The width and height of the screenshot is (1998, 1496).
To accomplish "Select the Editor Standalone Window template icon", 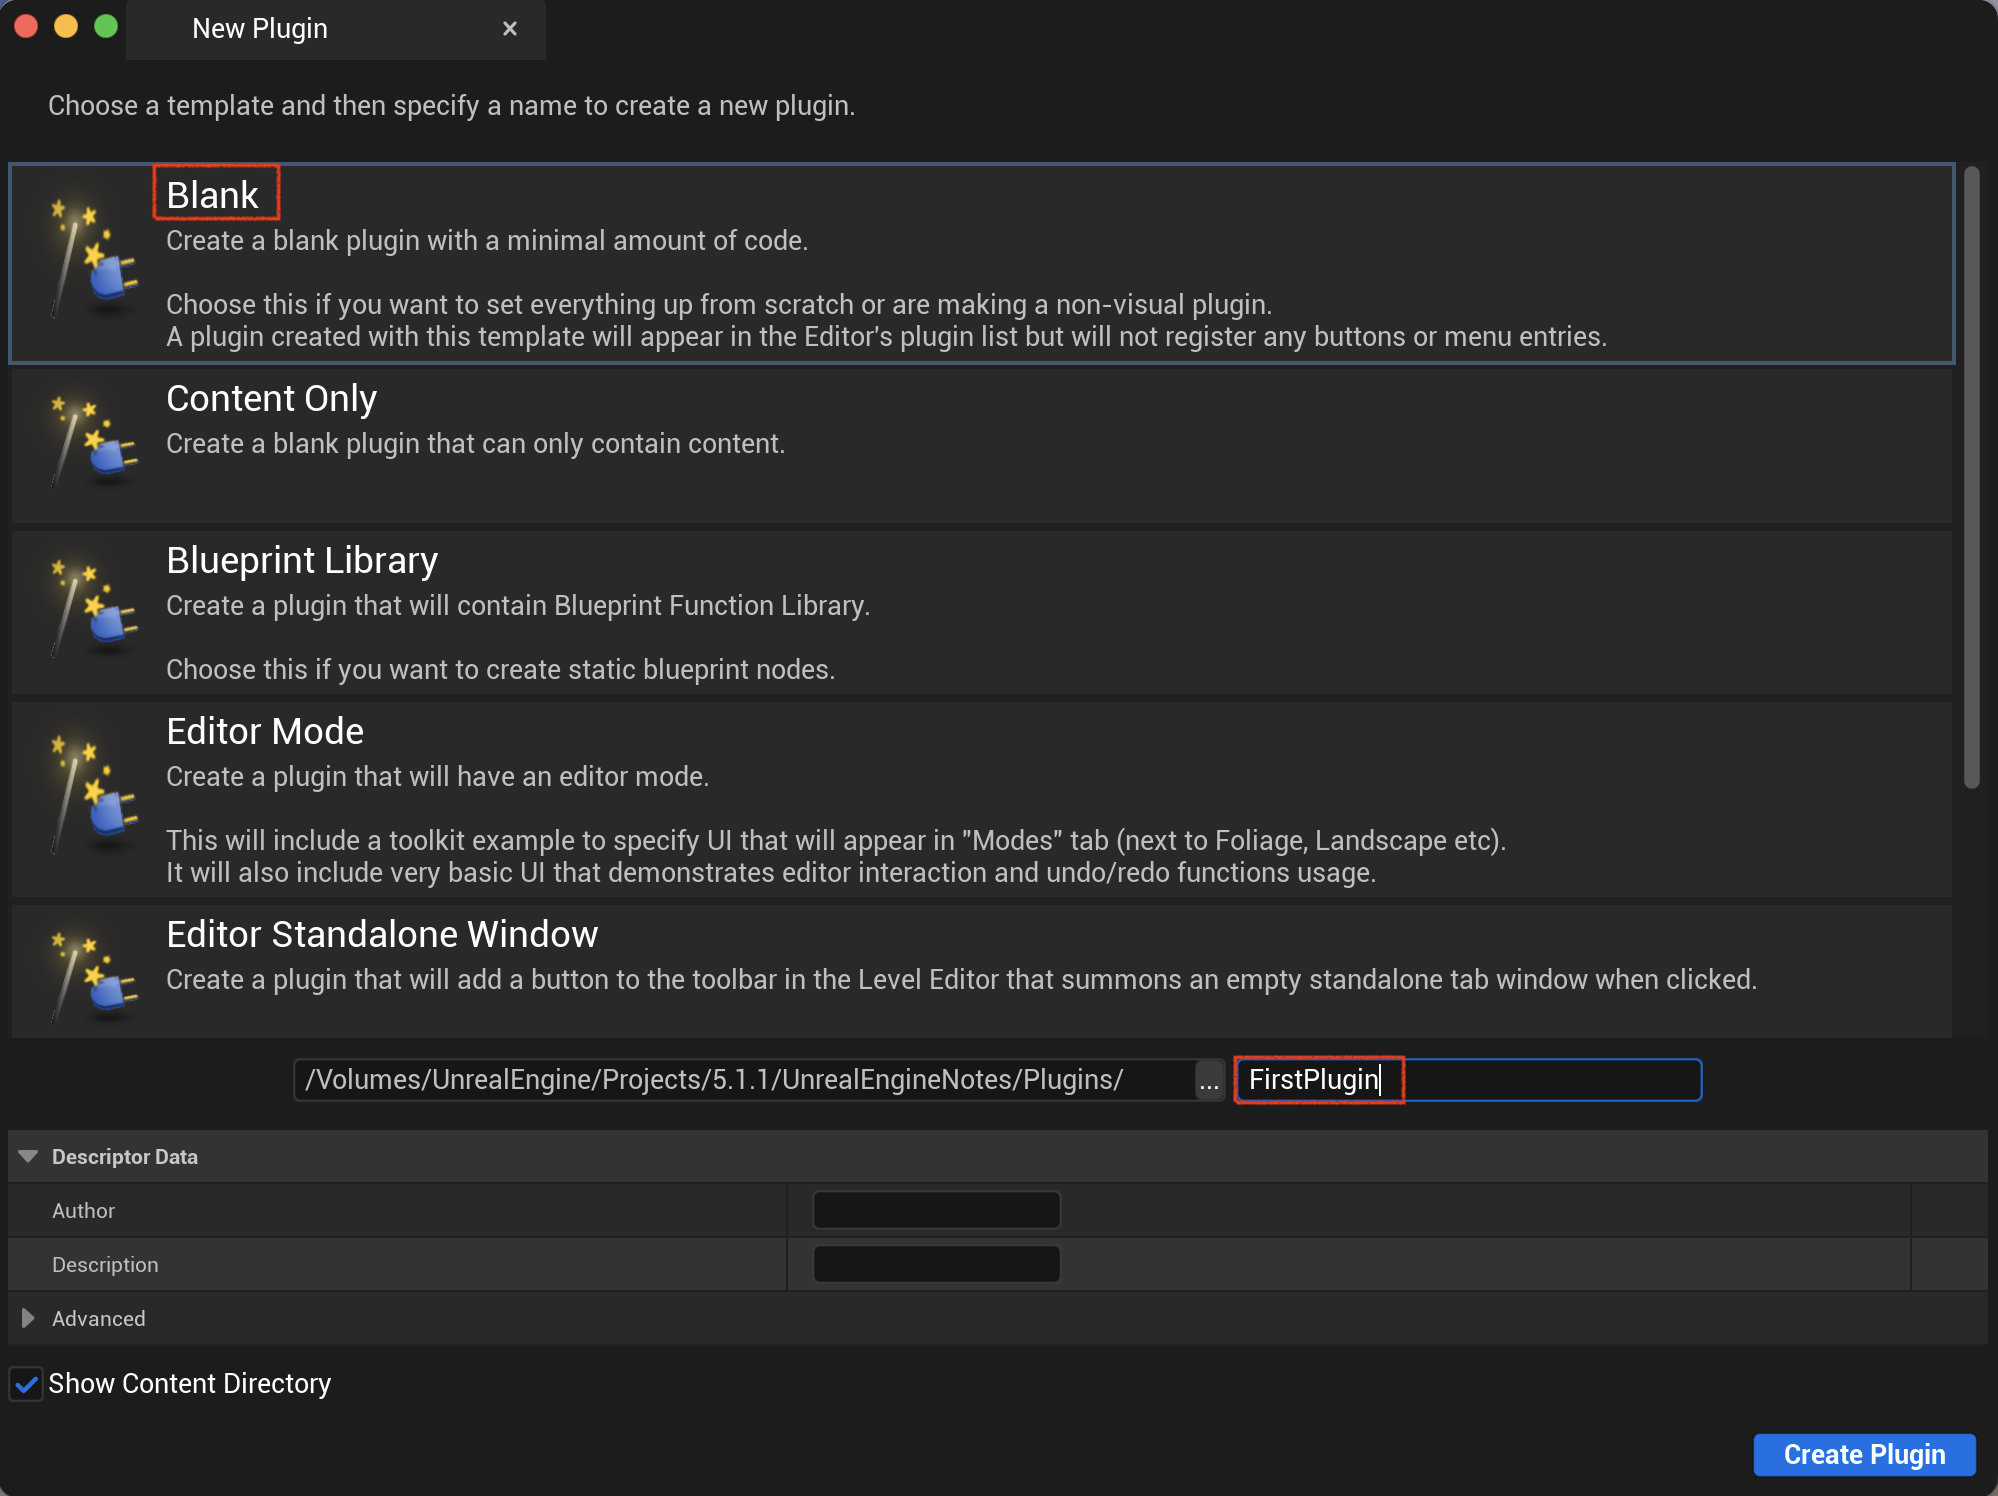I will 93,976.
